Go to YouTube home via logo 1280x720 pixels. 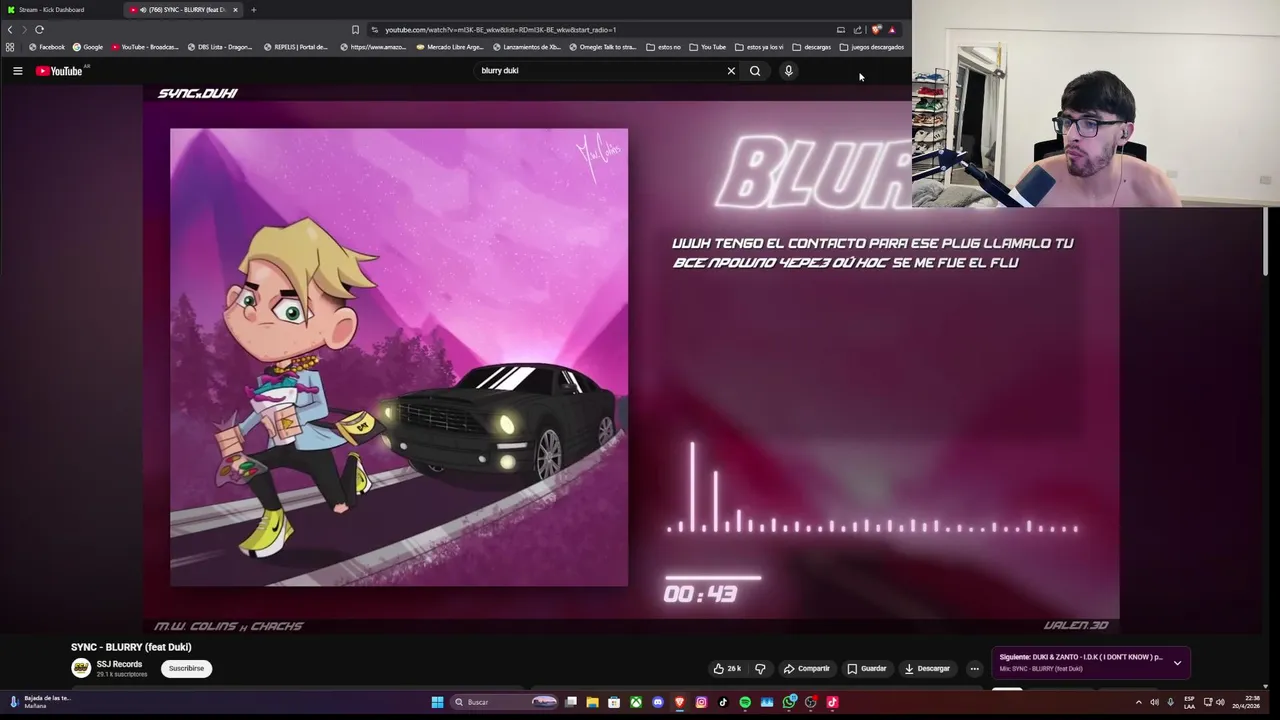59,71
